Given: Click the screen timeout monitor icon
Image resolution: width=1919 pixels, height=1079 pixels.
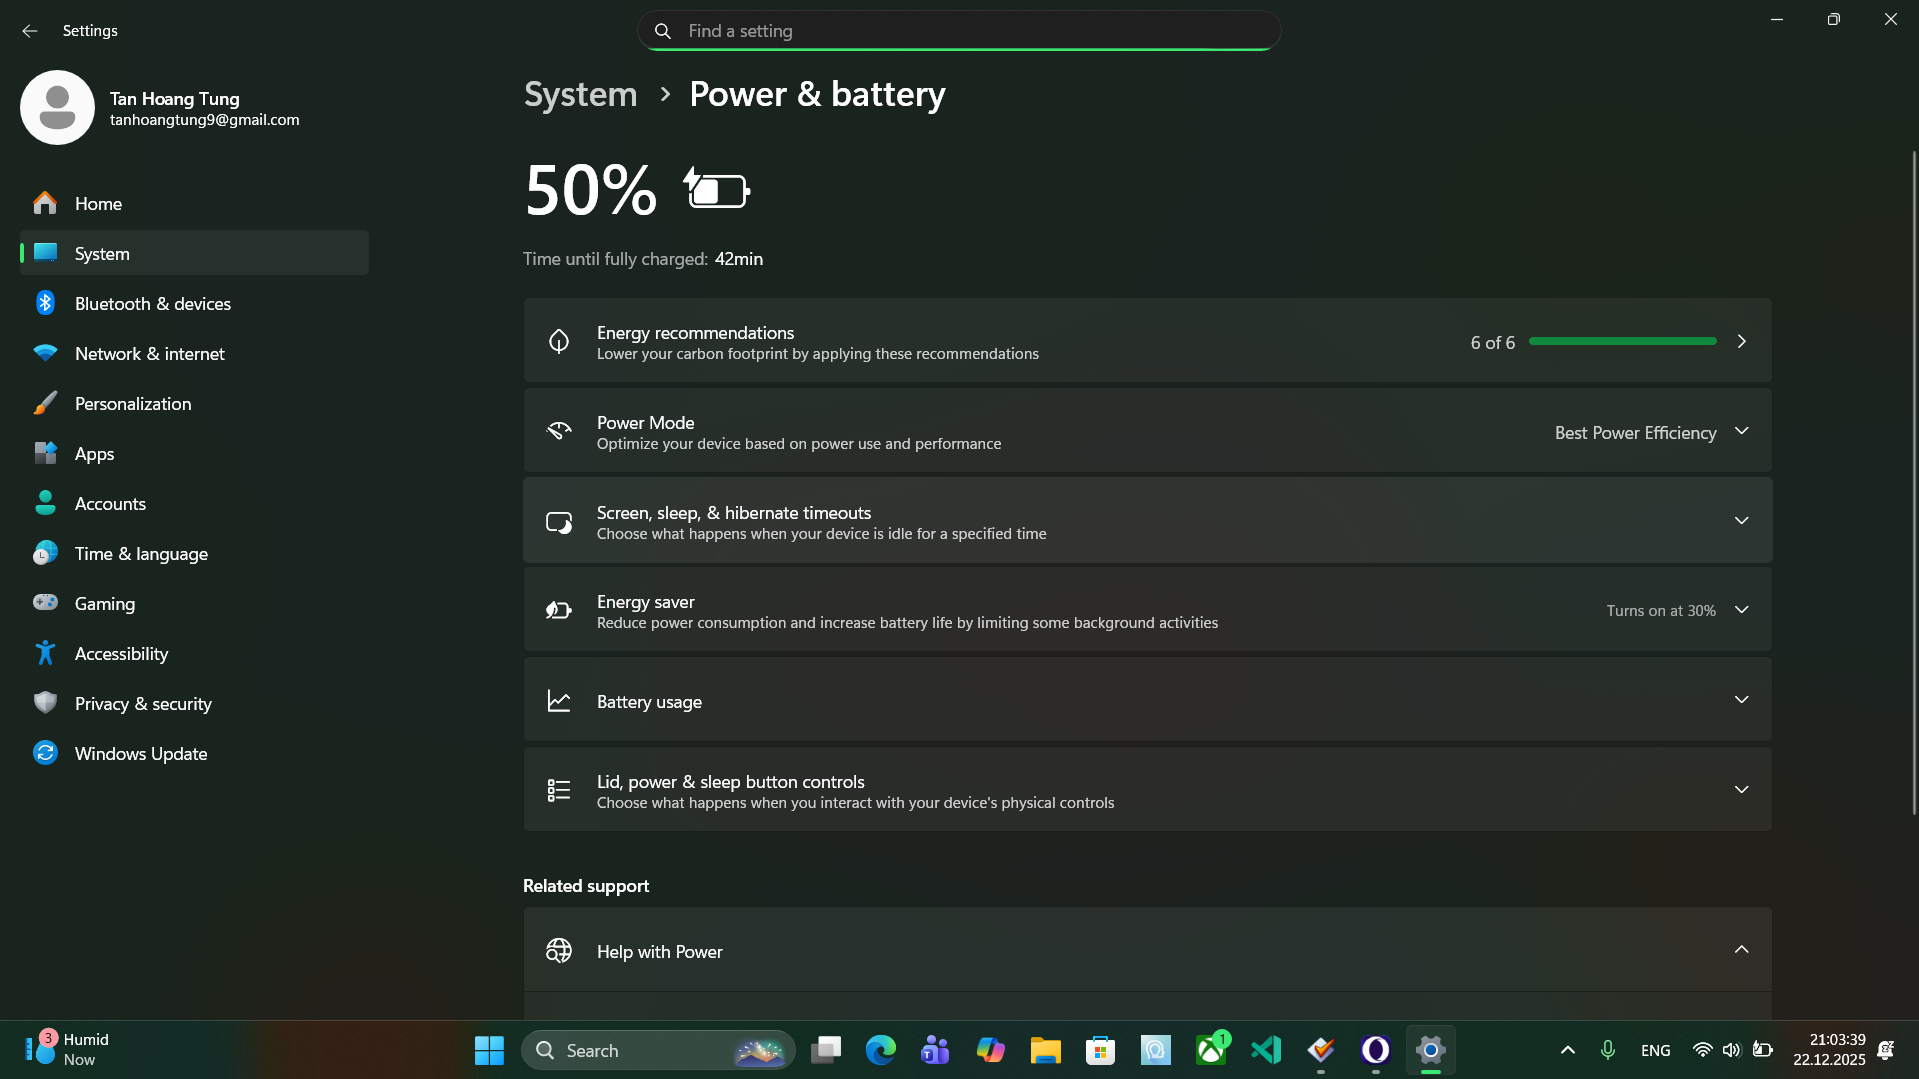Looking at the screenshot, I should 559,521.
